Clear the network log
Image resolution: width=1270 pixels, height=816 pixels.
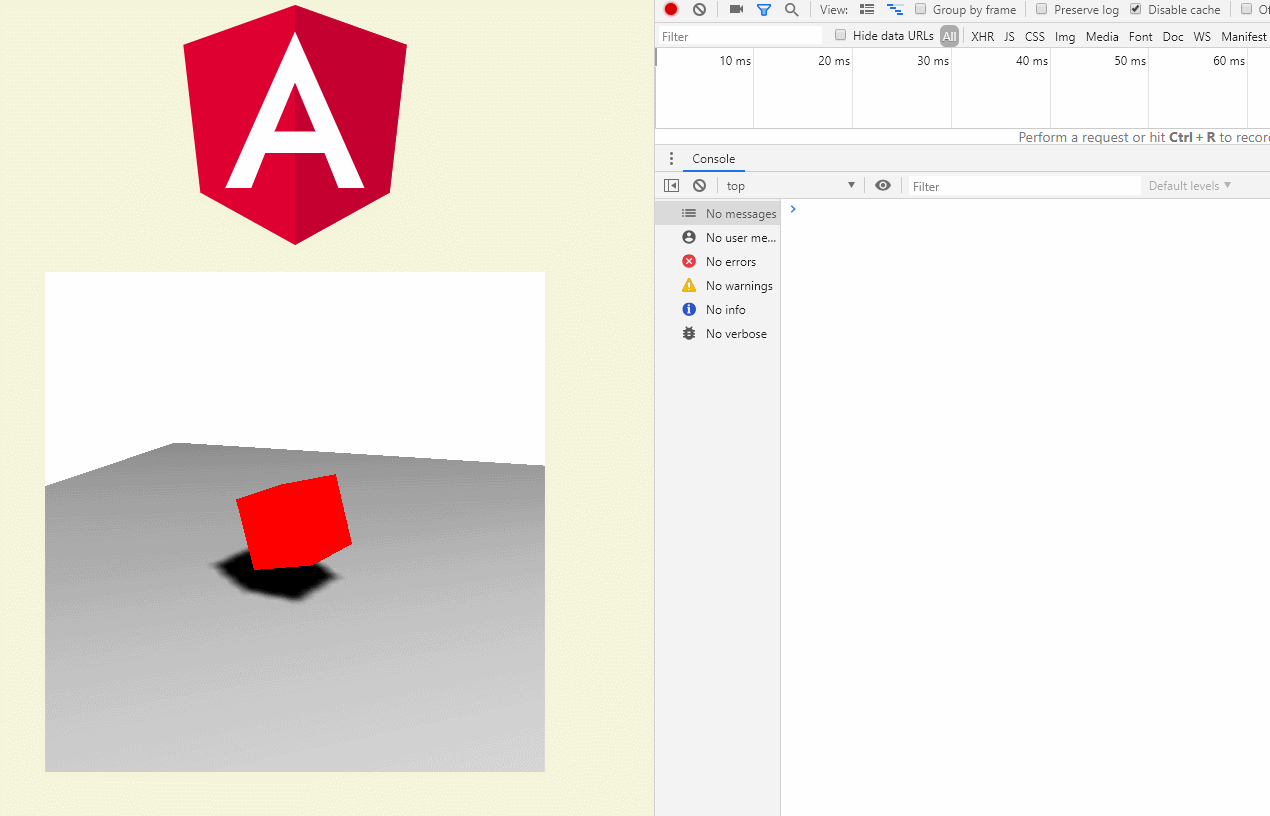699,9
